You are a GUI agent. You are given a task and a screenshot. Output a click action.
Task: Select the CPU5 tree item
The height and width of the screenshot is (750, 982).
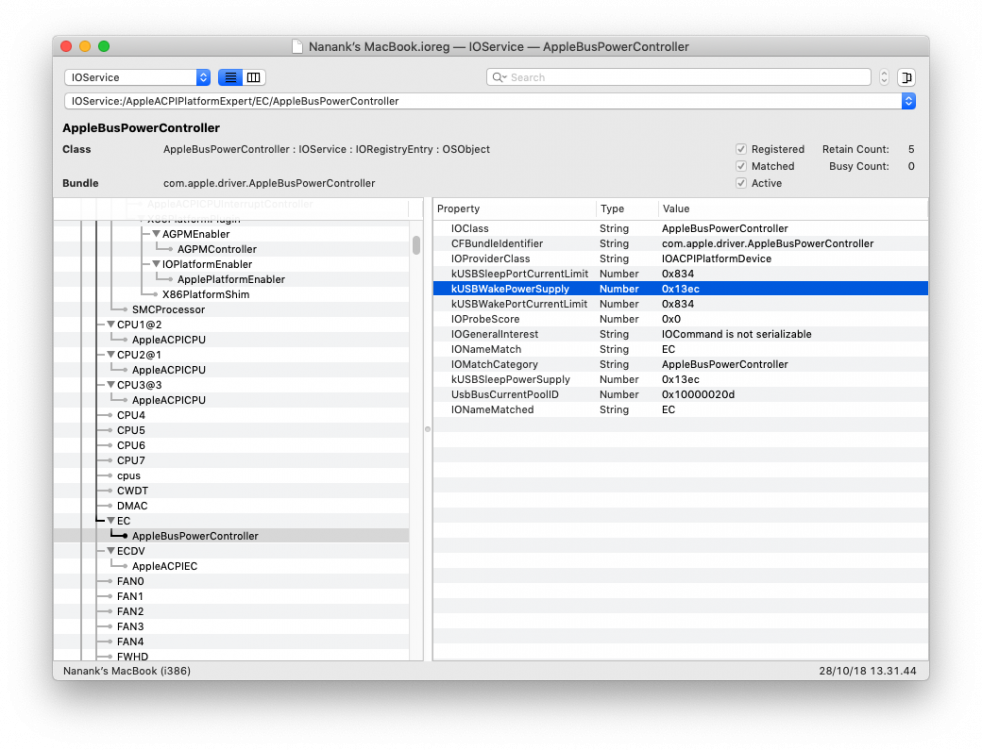131,430
